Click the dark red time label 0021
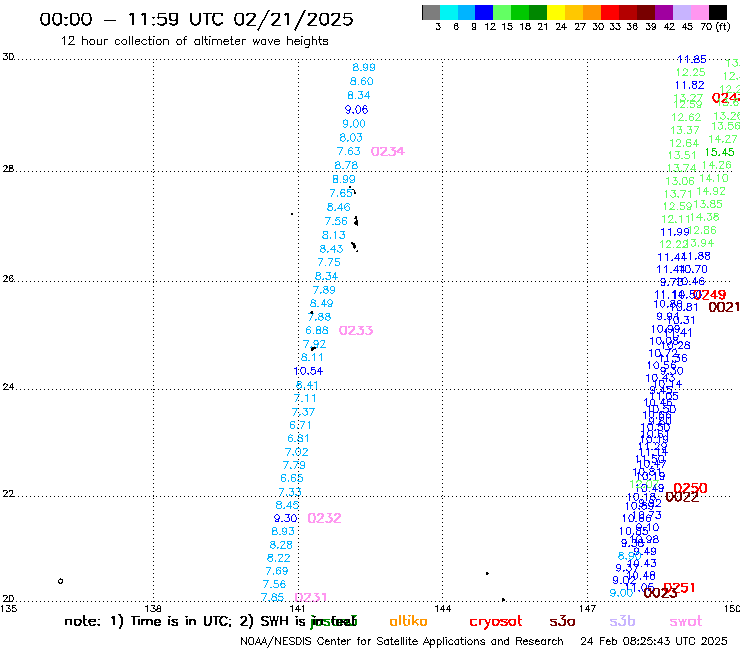The image size is (740, 650). coord(724,307)
